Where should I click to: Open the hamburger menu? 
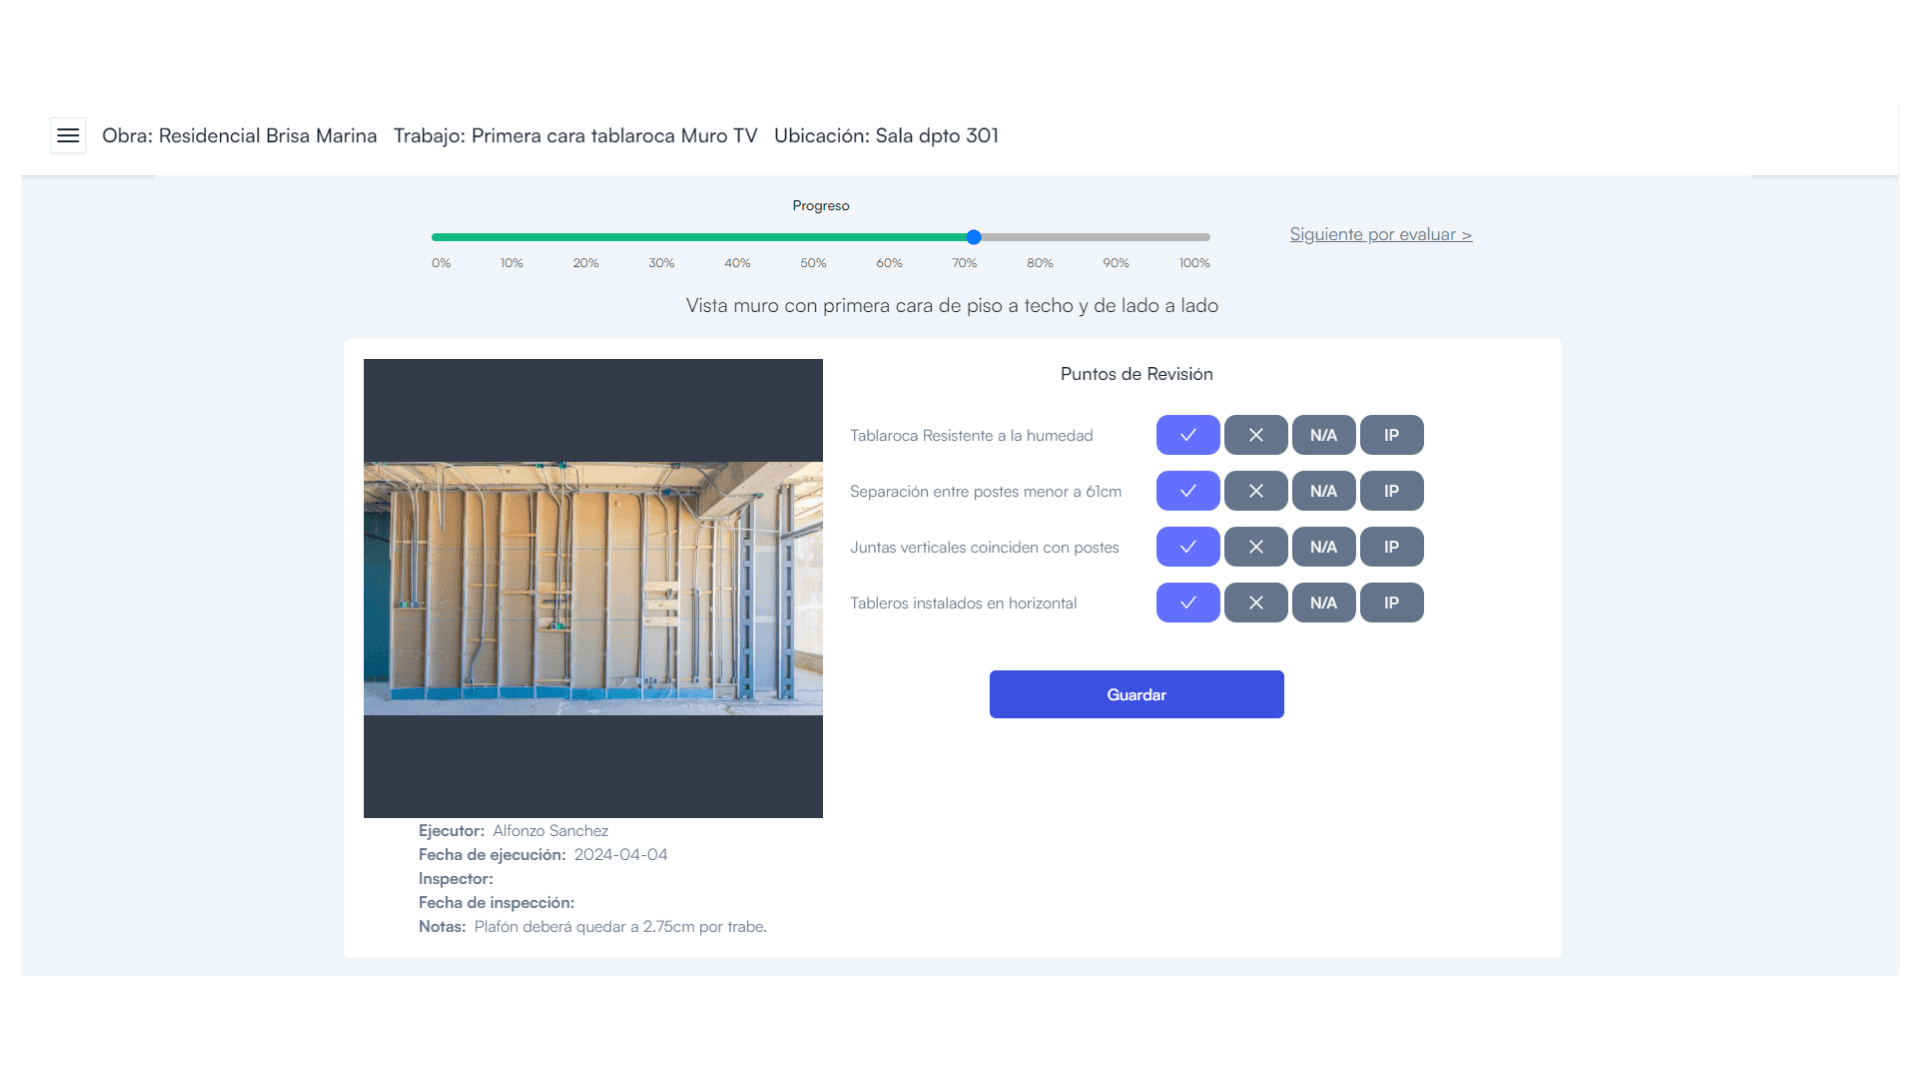click(x=68, y=136)
